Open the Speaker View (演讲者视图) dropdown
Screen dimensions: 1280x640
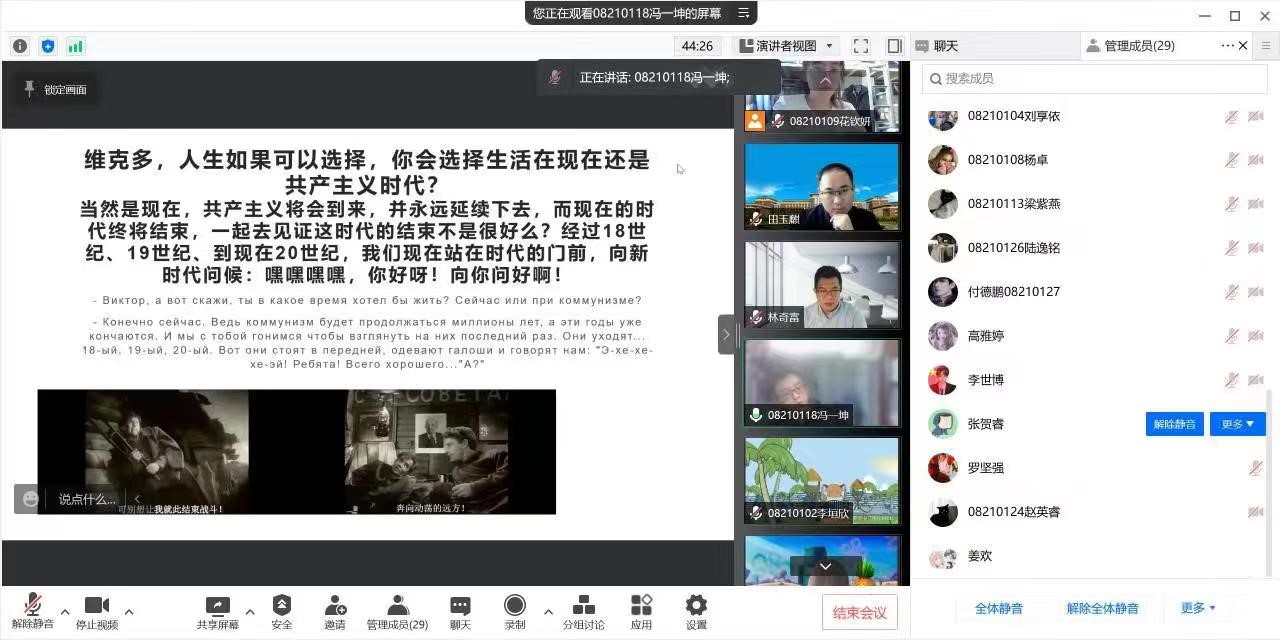(x=786, y=46)
